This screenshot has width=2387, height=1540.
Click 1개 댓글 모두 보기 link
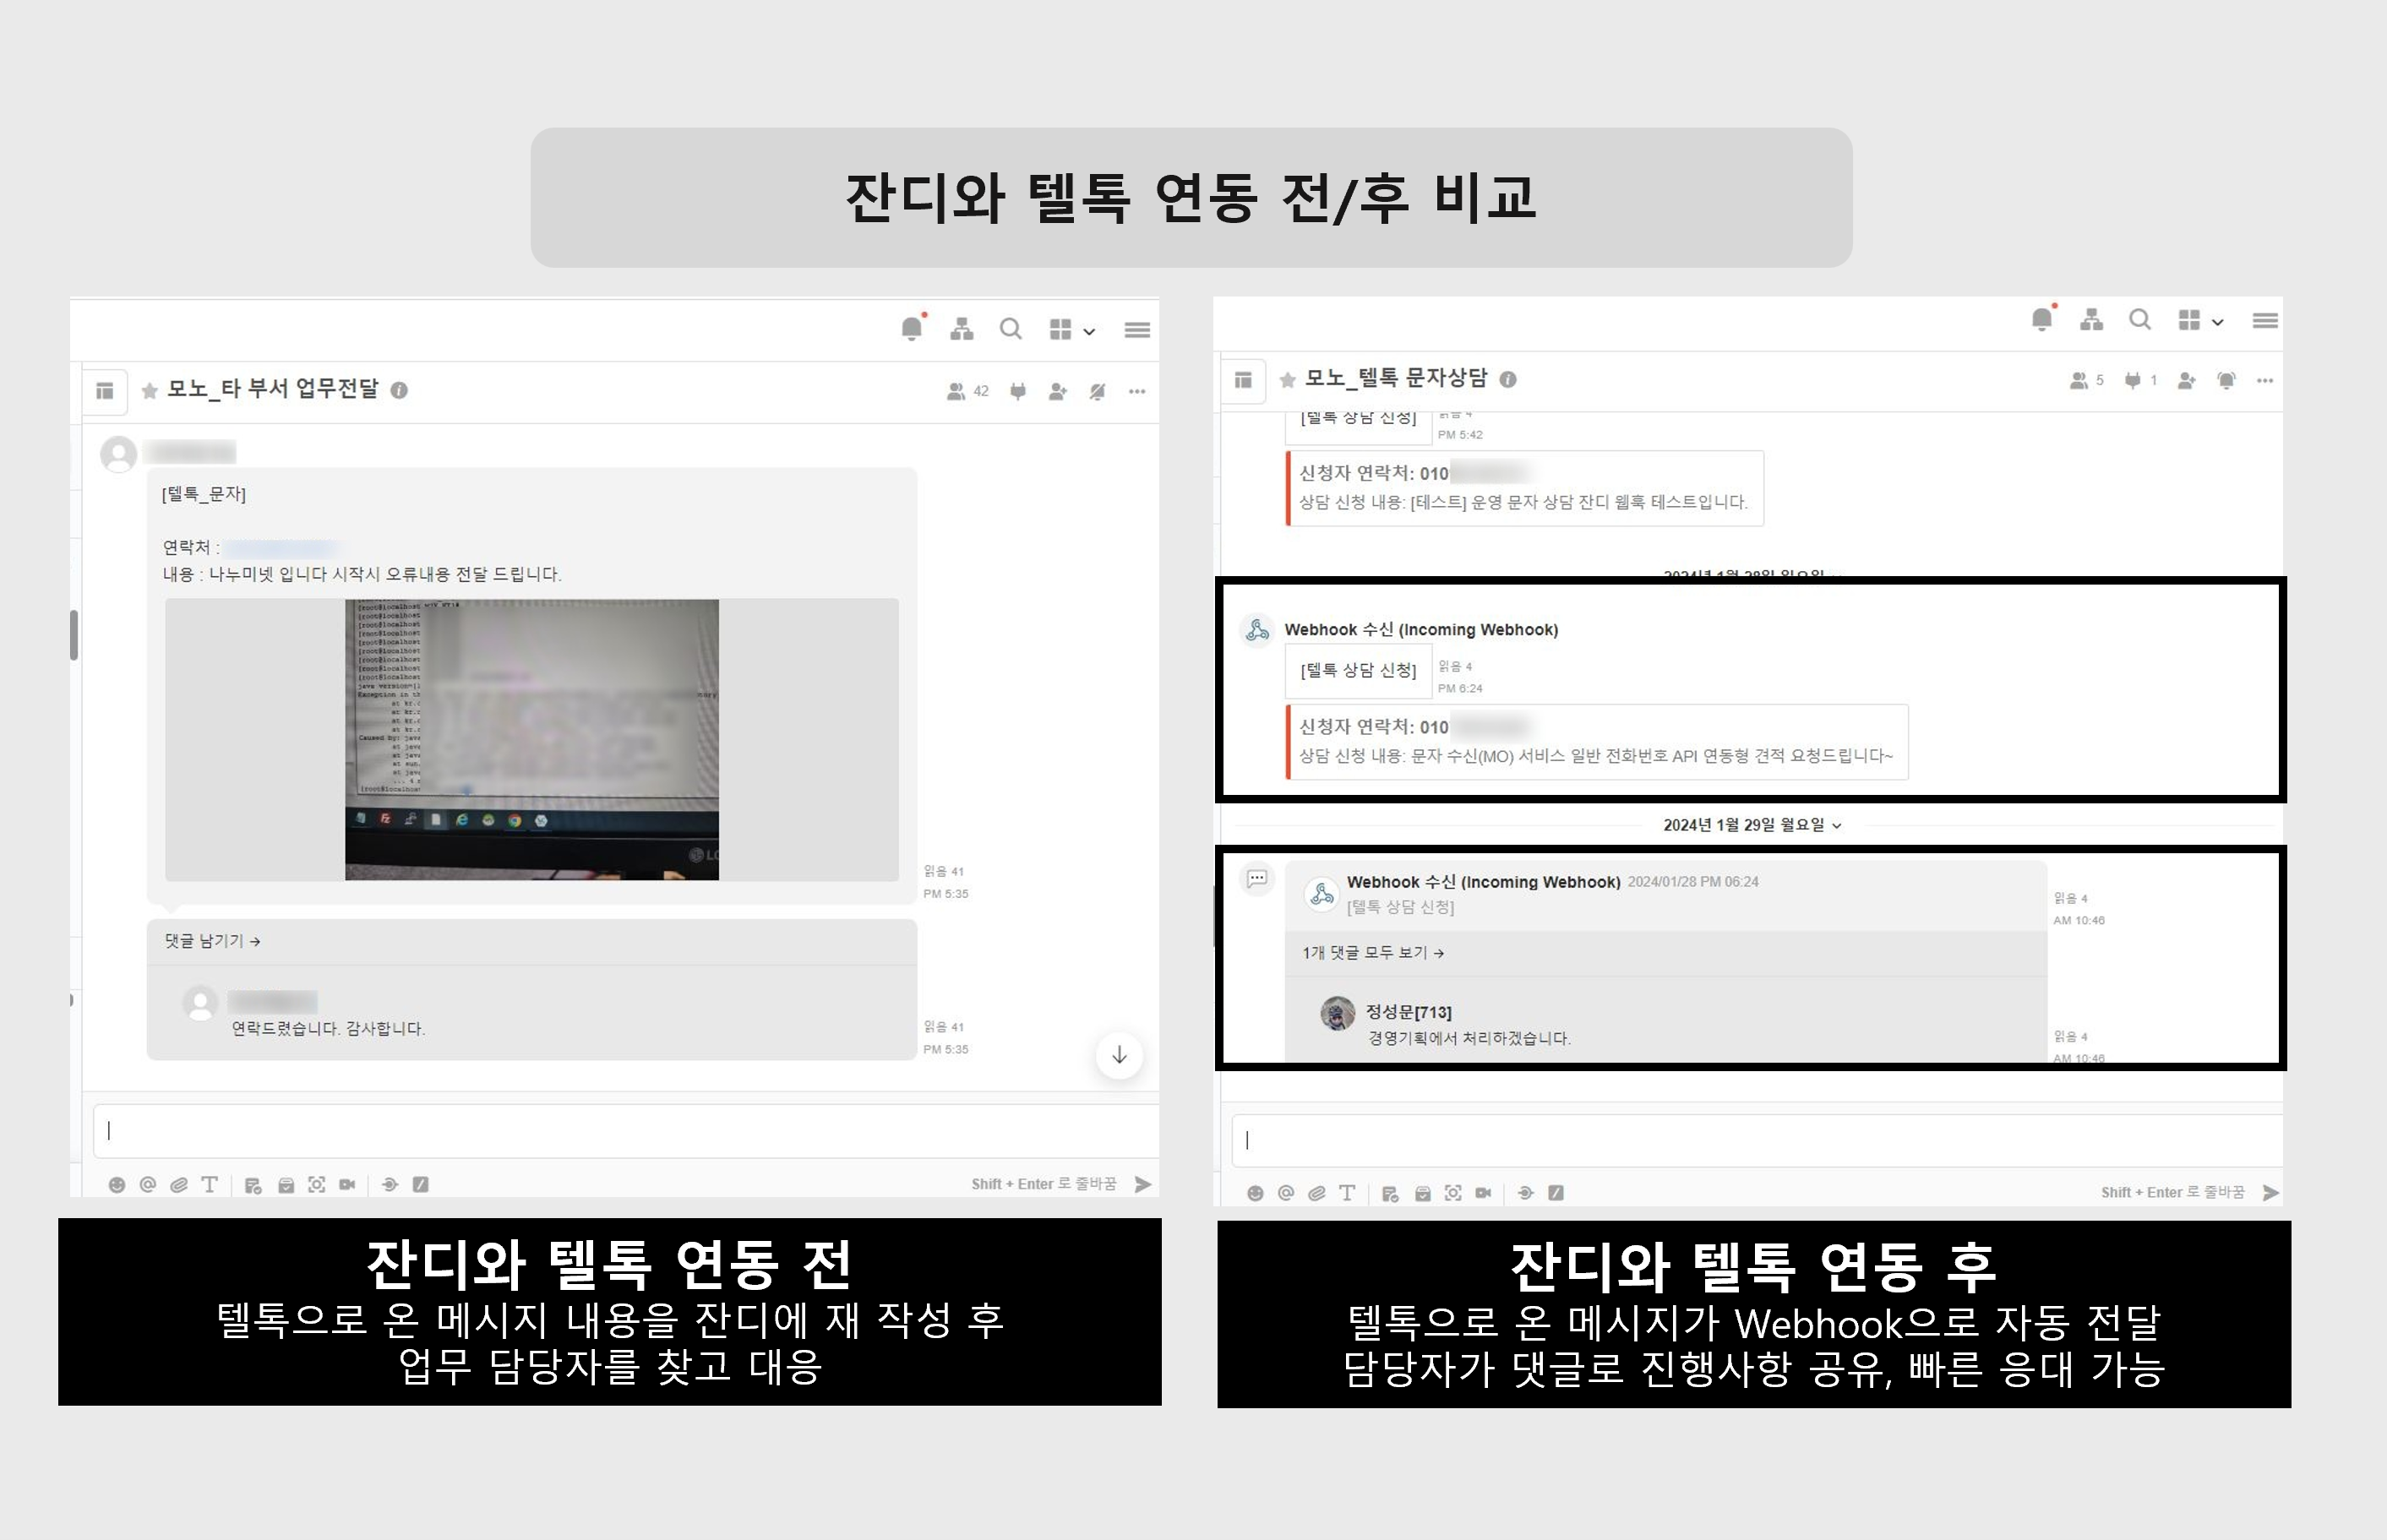1372,953
